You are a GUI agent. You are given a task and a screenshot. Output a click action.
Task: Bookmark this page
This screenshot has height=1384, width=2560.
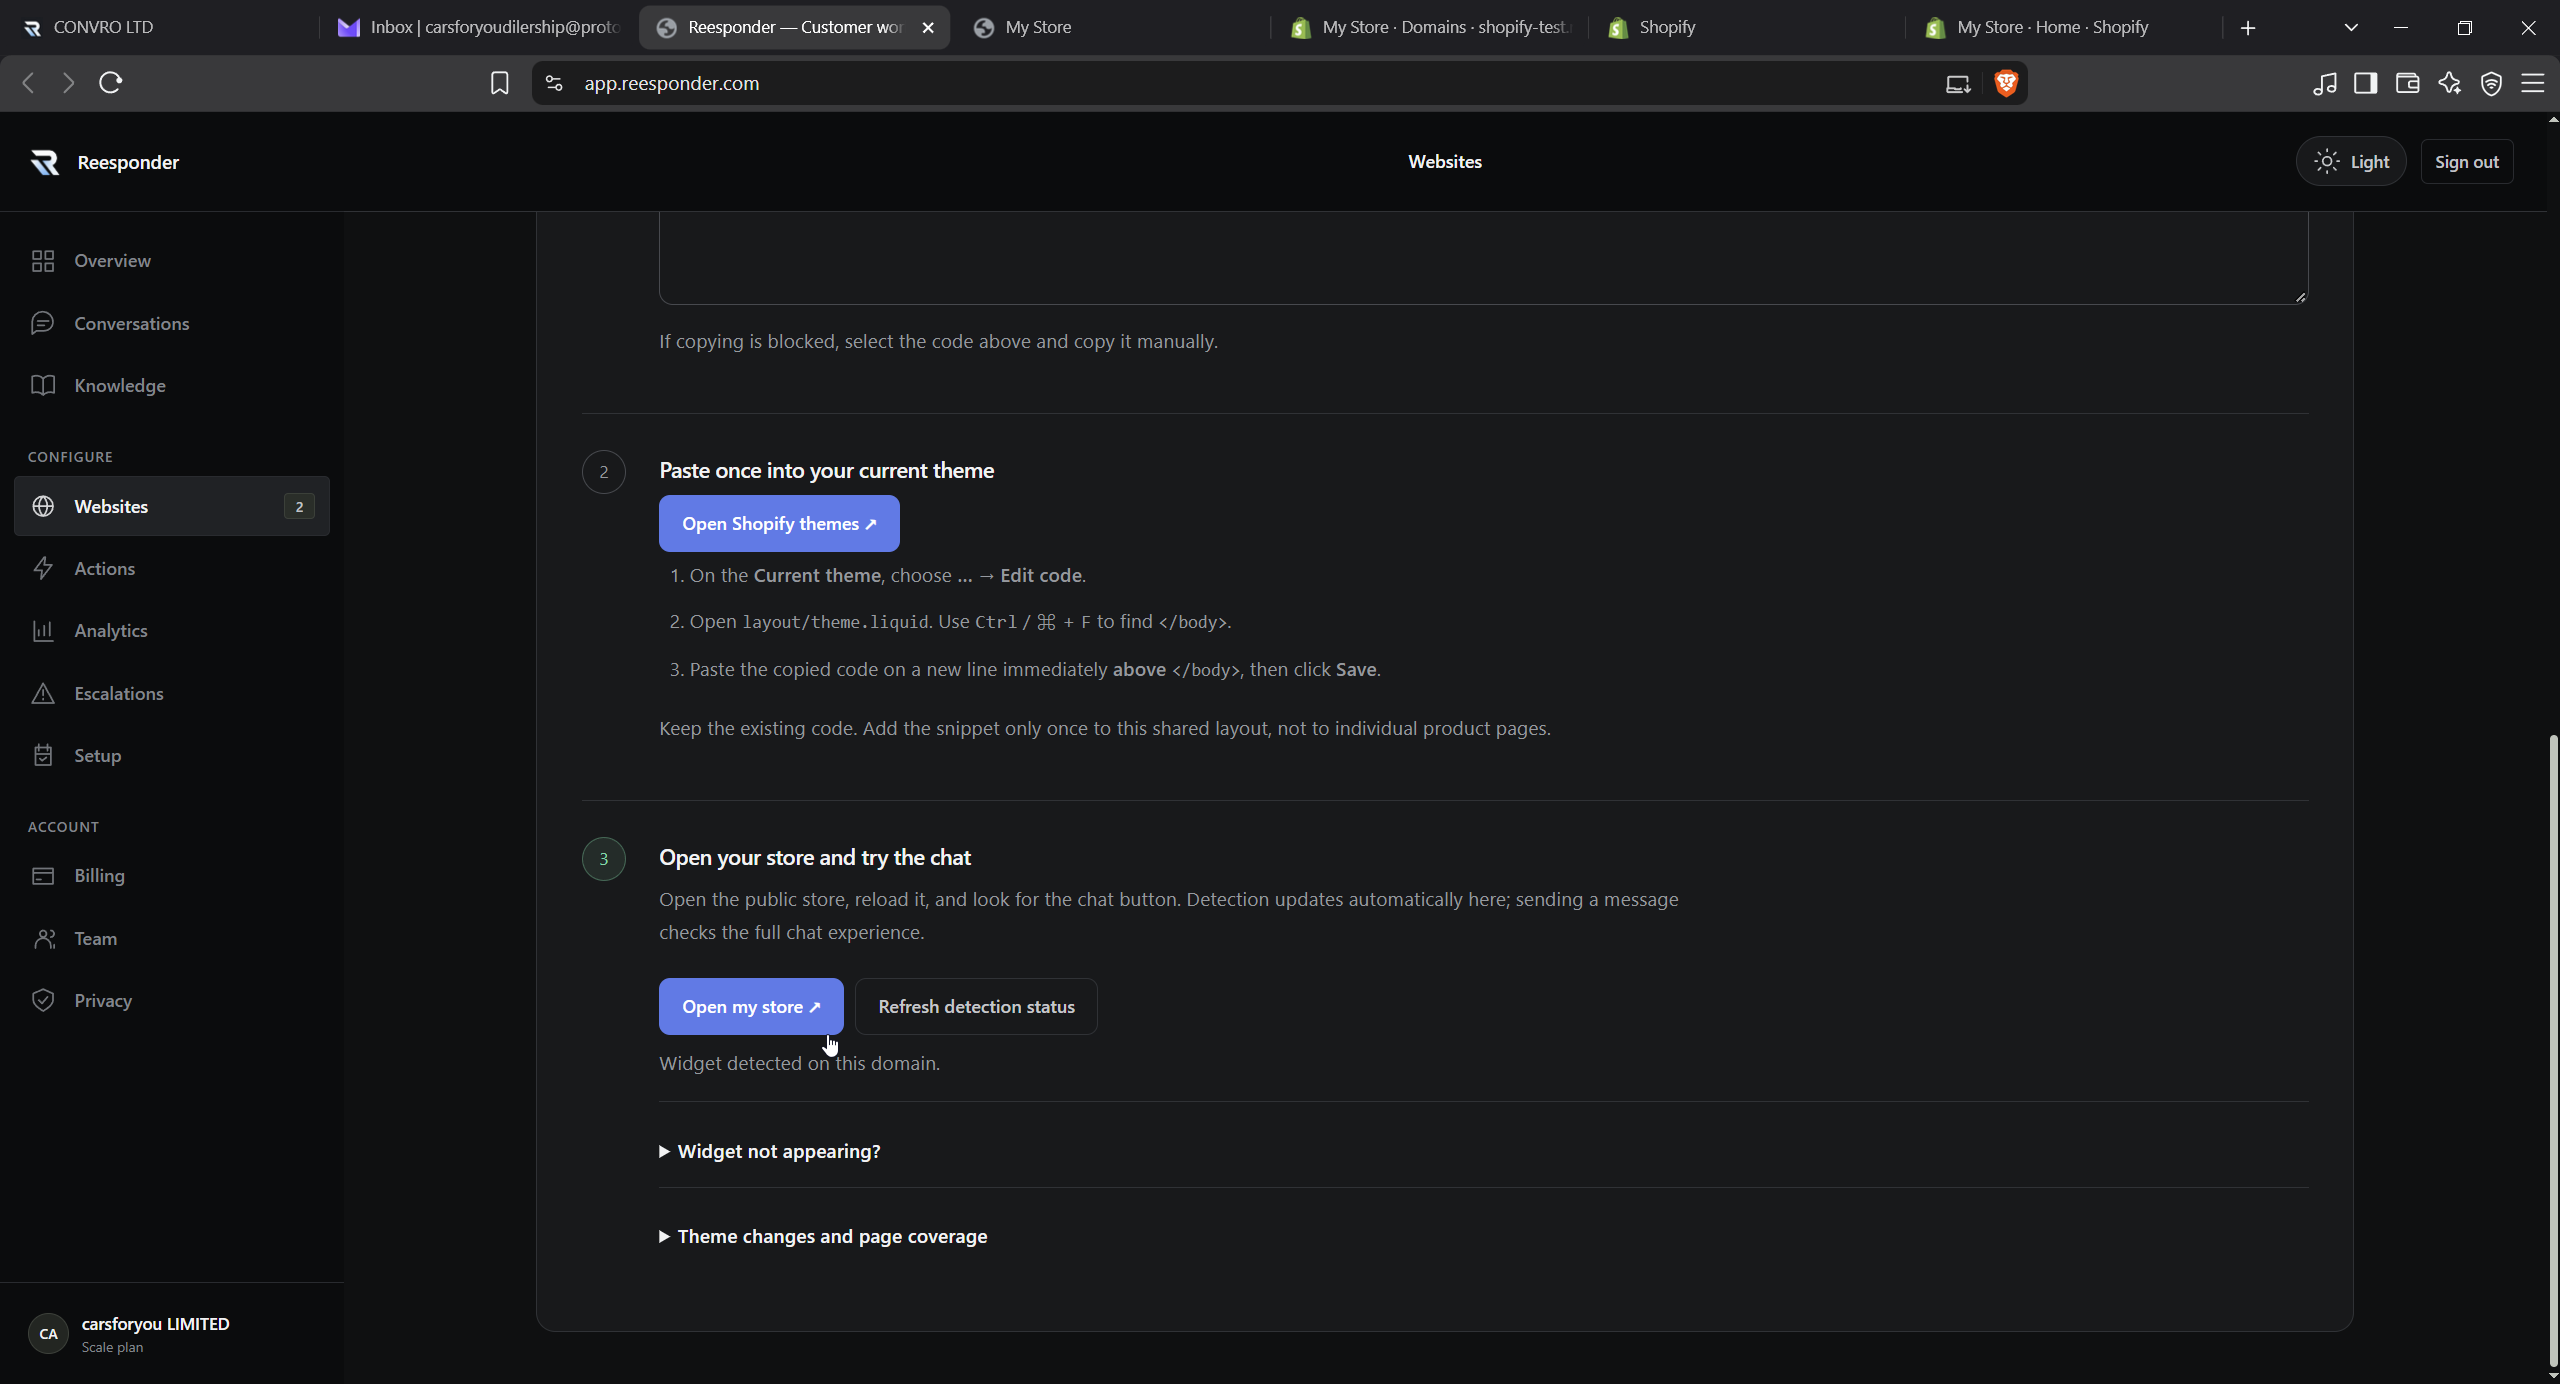(500, 83)
